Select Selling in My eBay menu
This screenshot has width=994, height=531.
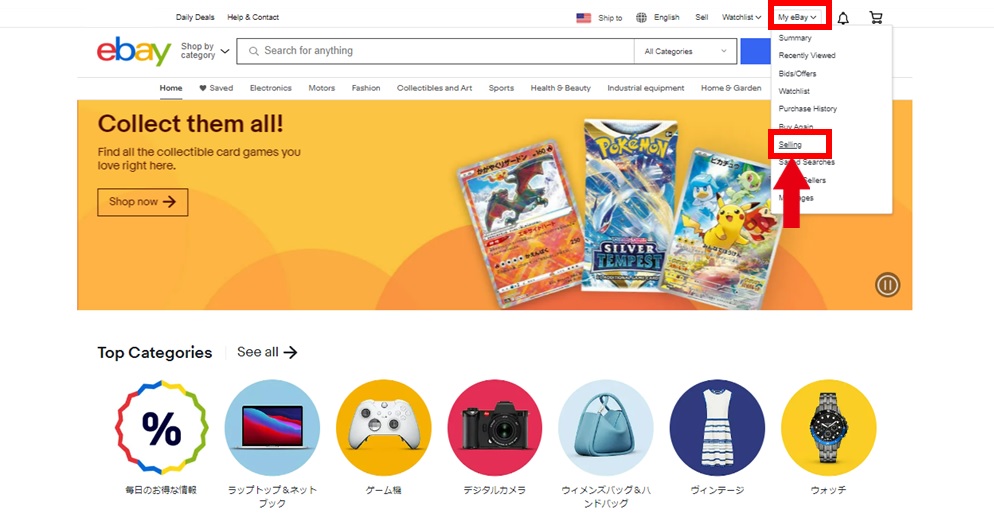click(x=790, y=144)
